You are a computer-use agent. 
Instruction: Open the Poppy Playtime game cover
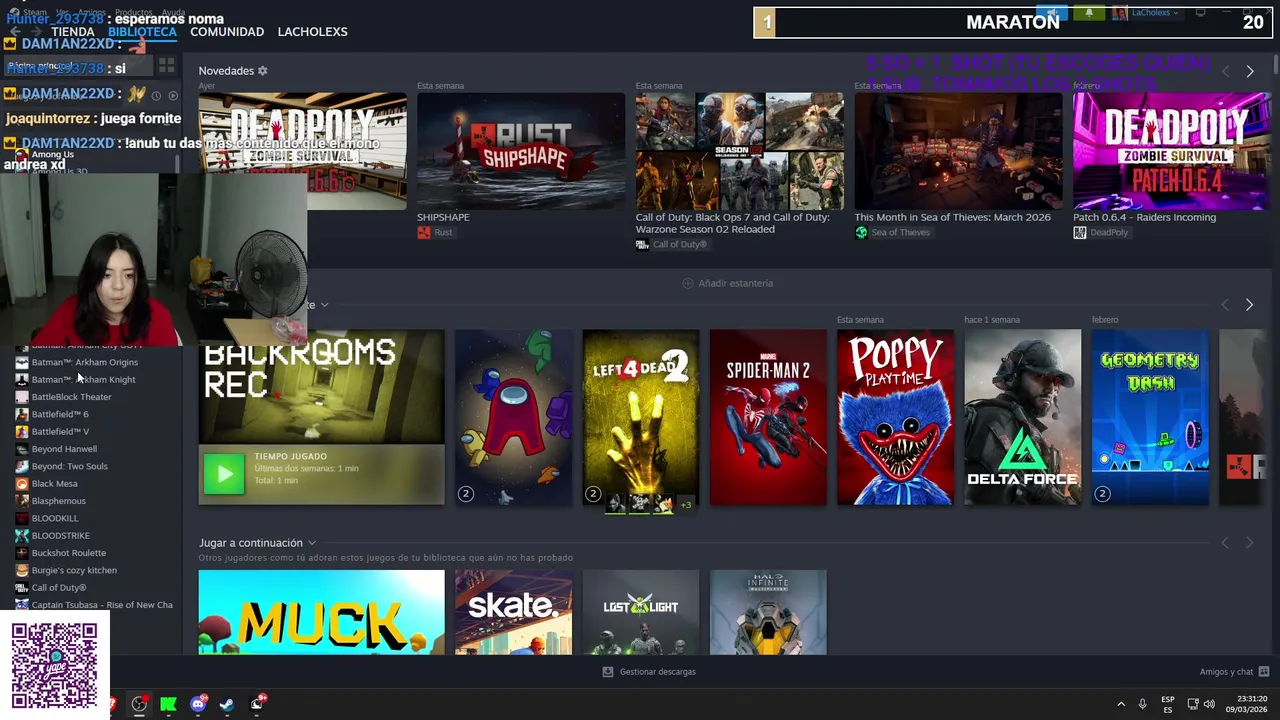[x=895, y=418]
